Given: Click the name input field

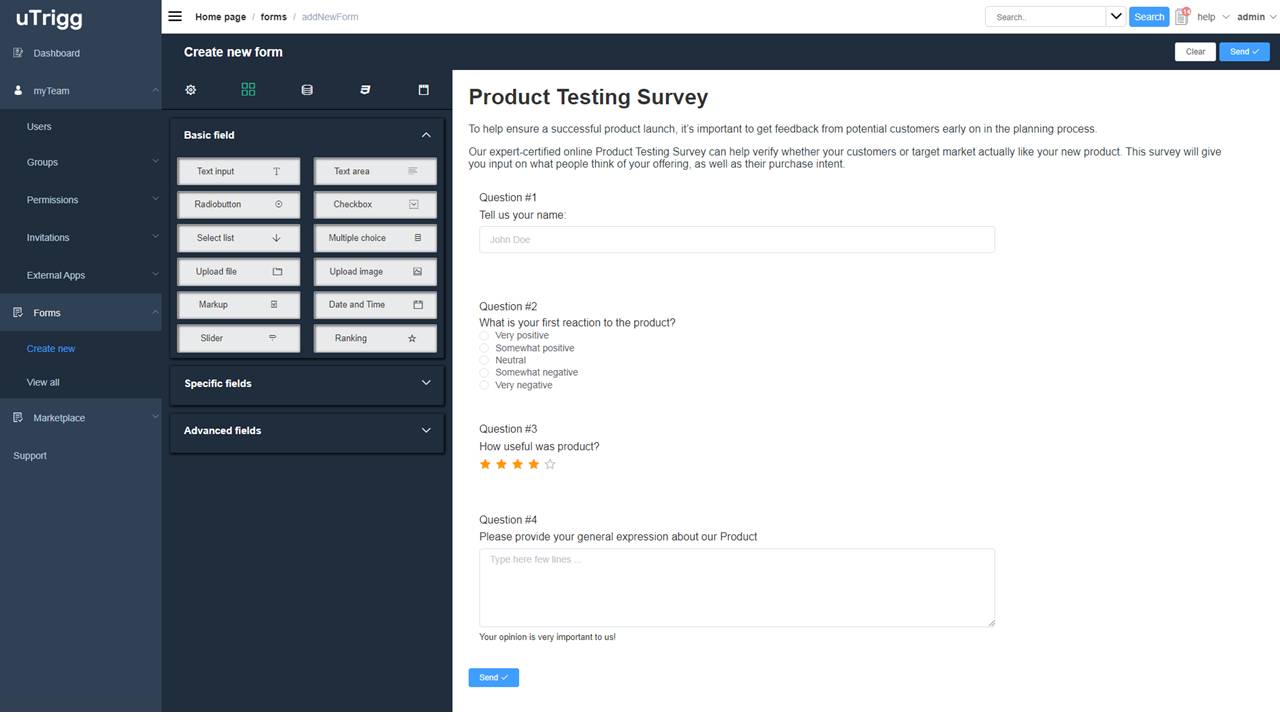Looking at the screenshot, I should point(736,239).
